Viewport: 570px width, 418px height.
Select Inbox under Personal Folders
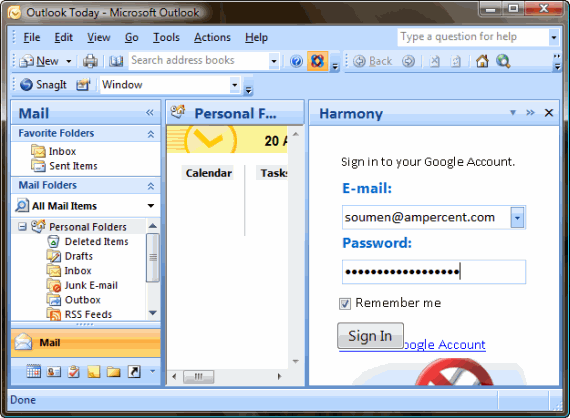click(69, 270)
